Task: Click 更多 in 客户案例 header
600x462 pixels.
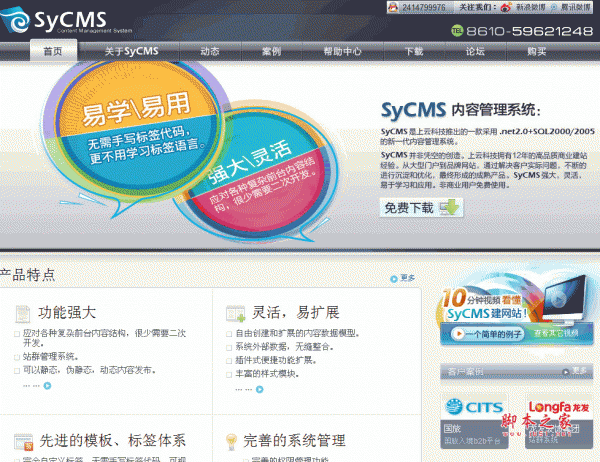Action: (575, 371)
